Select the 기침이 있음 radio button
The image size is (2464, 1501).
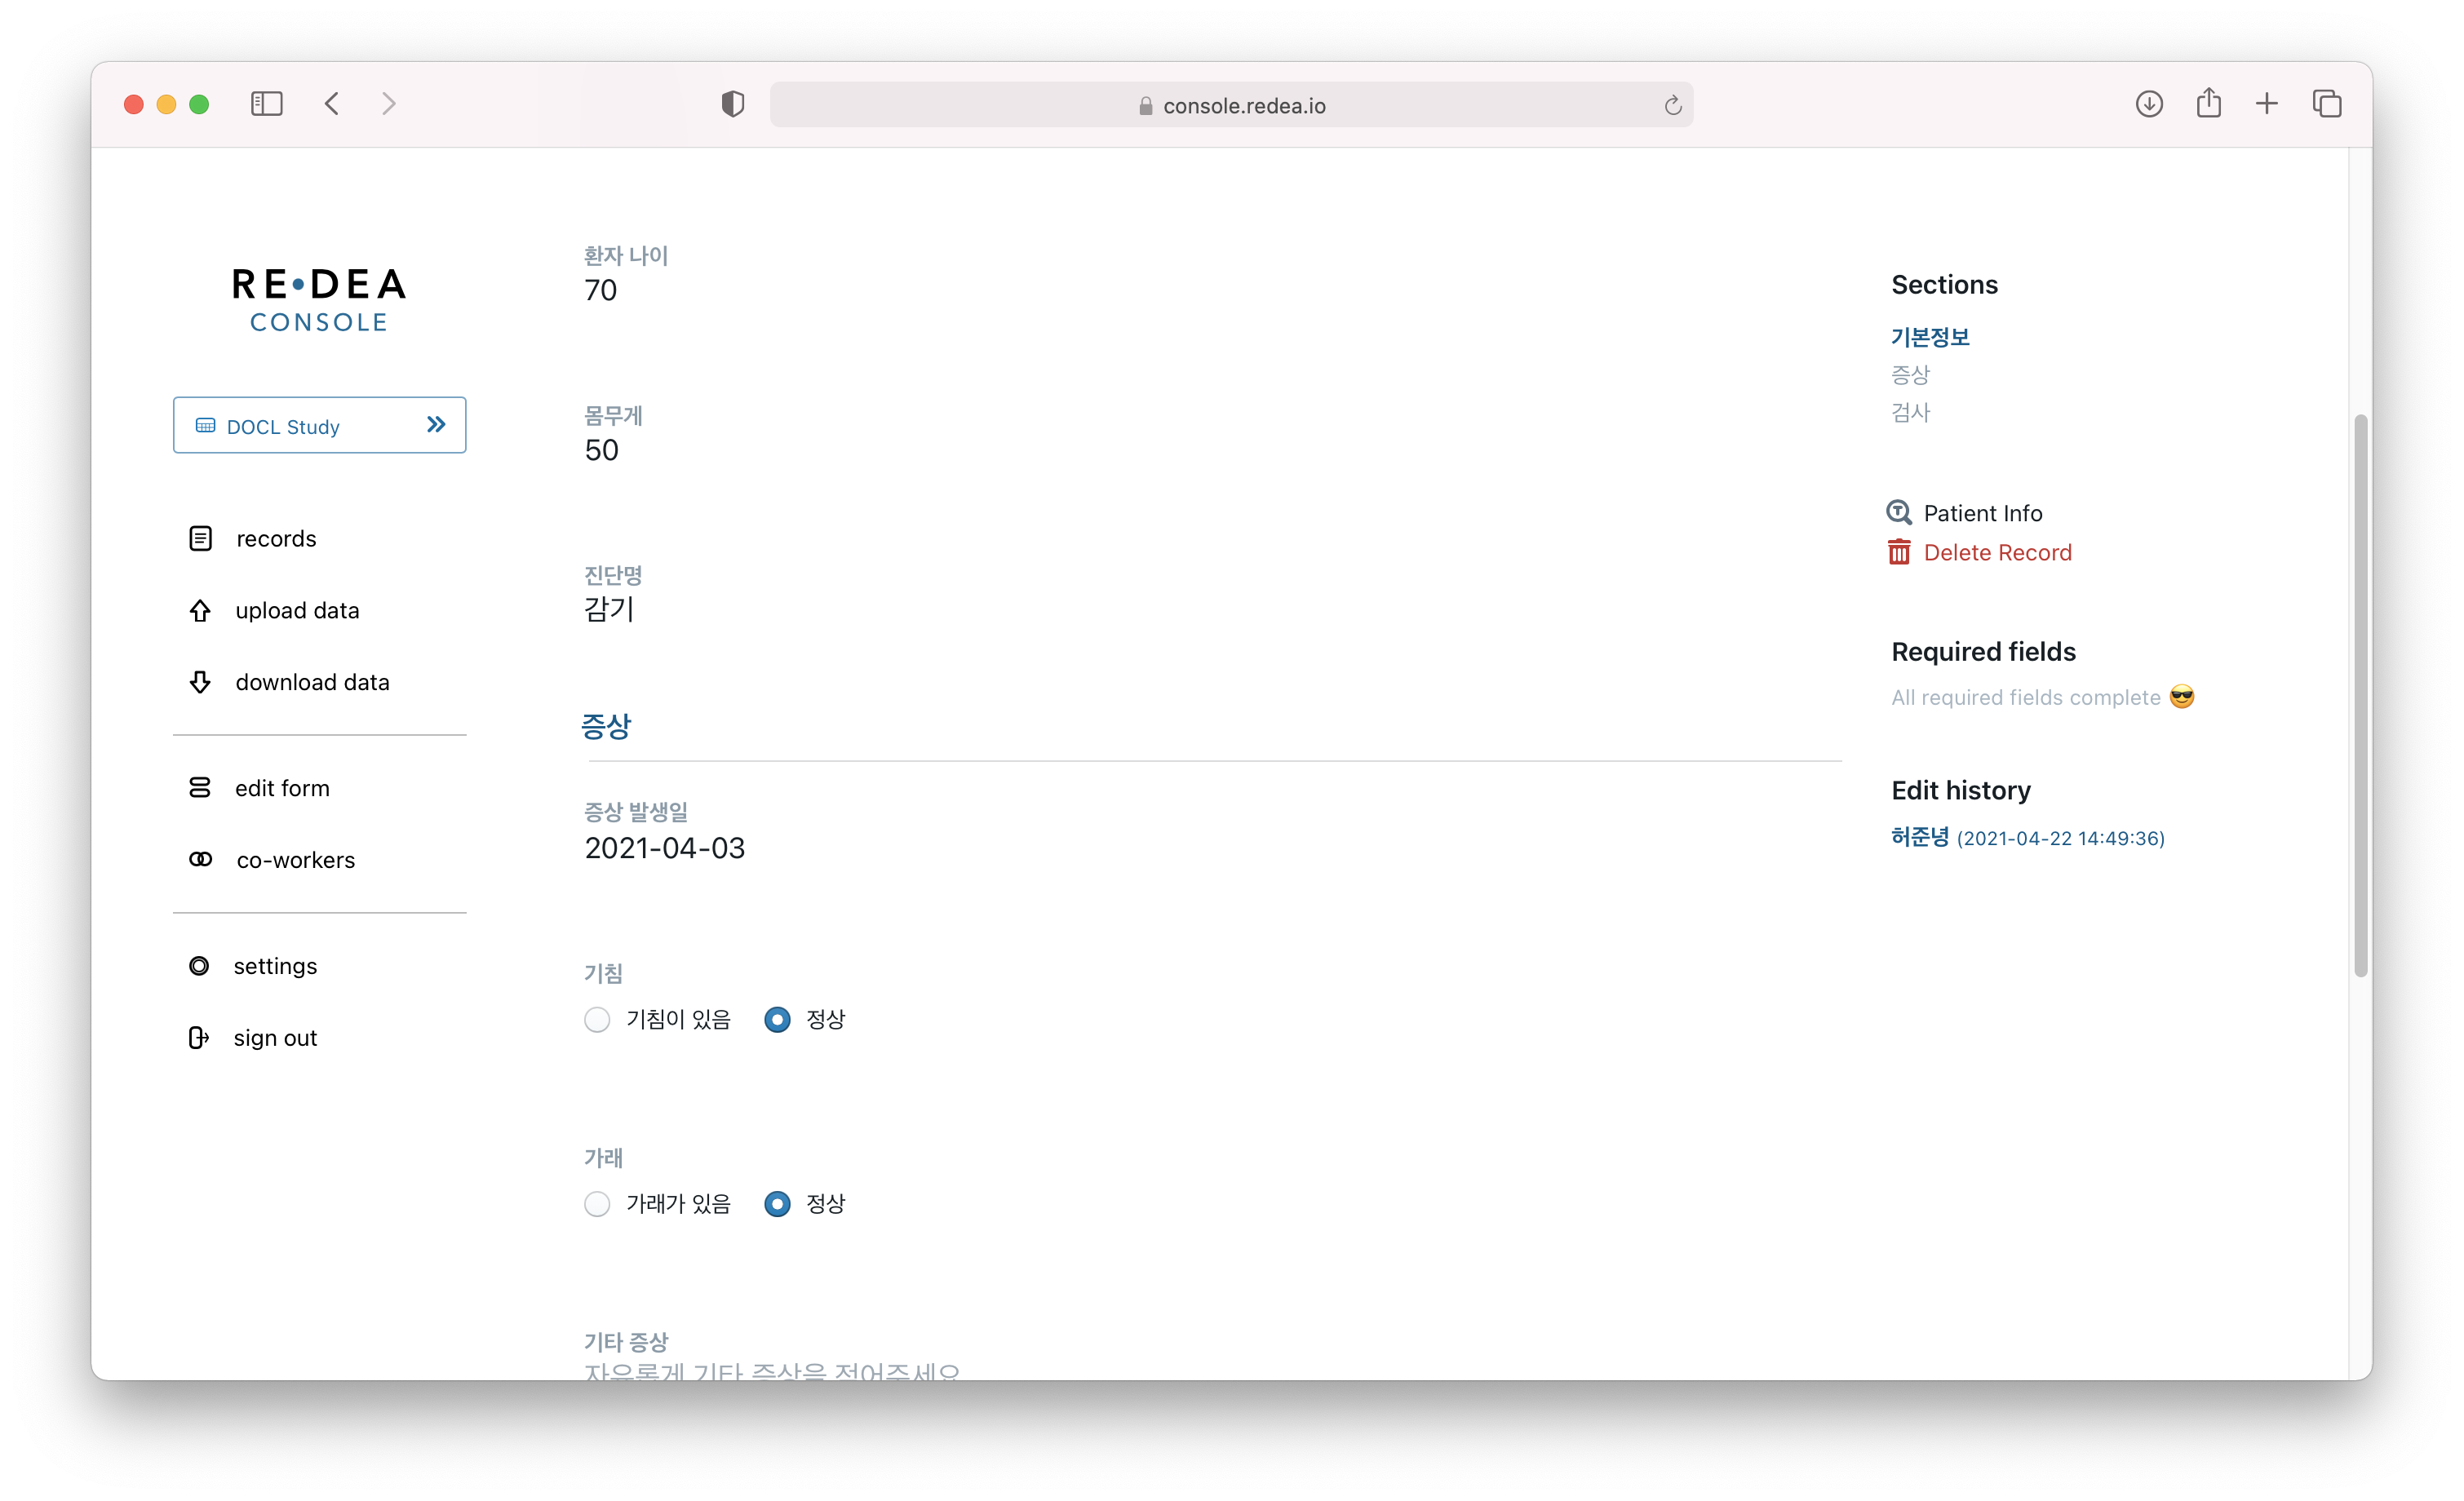coord(597,1020)
